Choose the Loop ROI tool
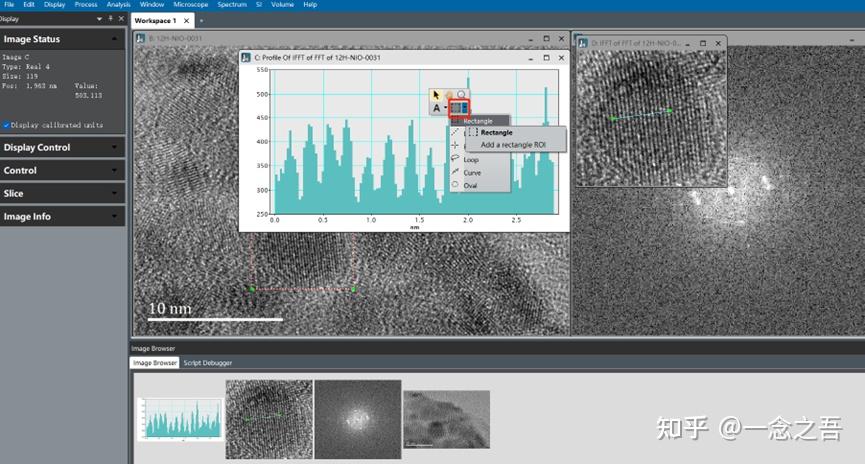This screenshot has width=865, height=464. pyautogui.click(x=471, y=159)
